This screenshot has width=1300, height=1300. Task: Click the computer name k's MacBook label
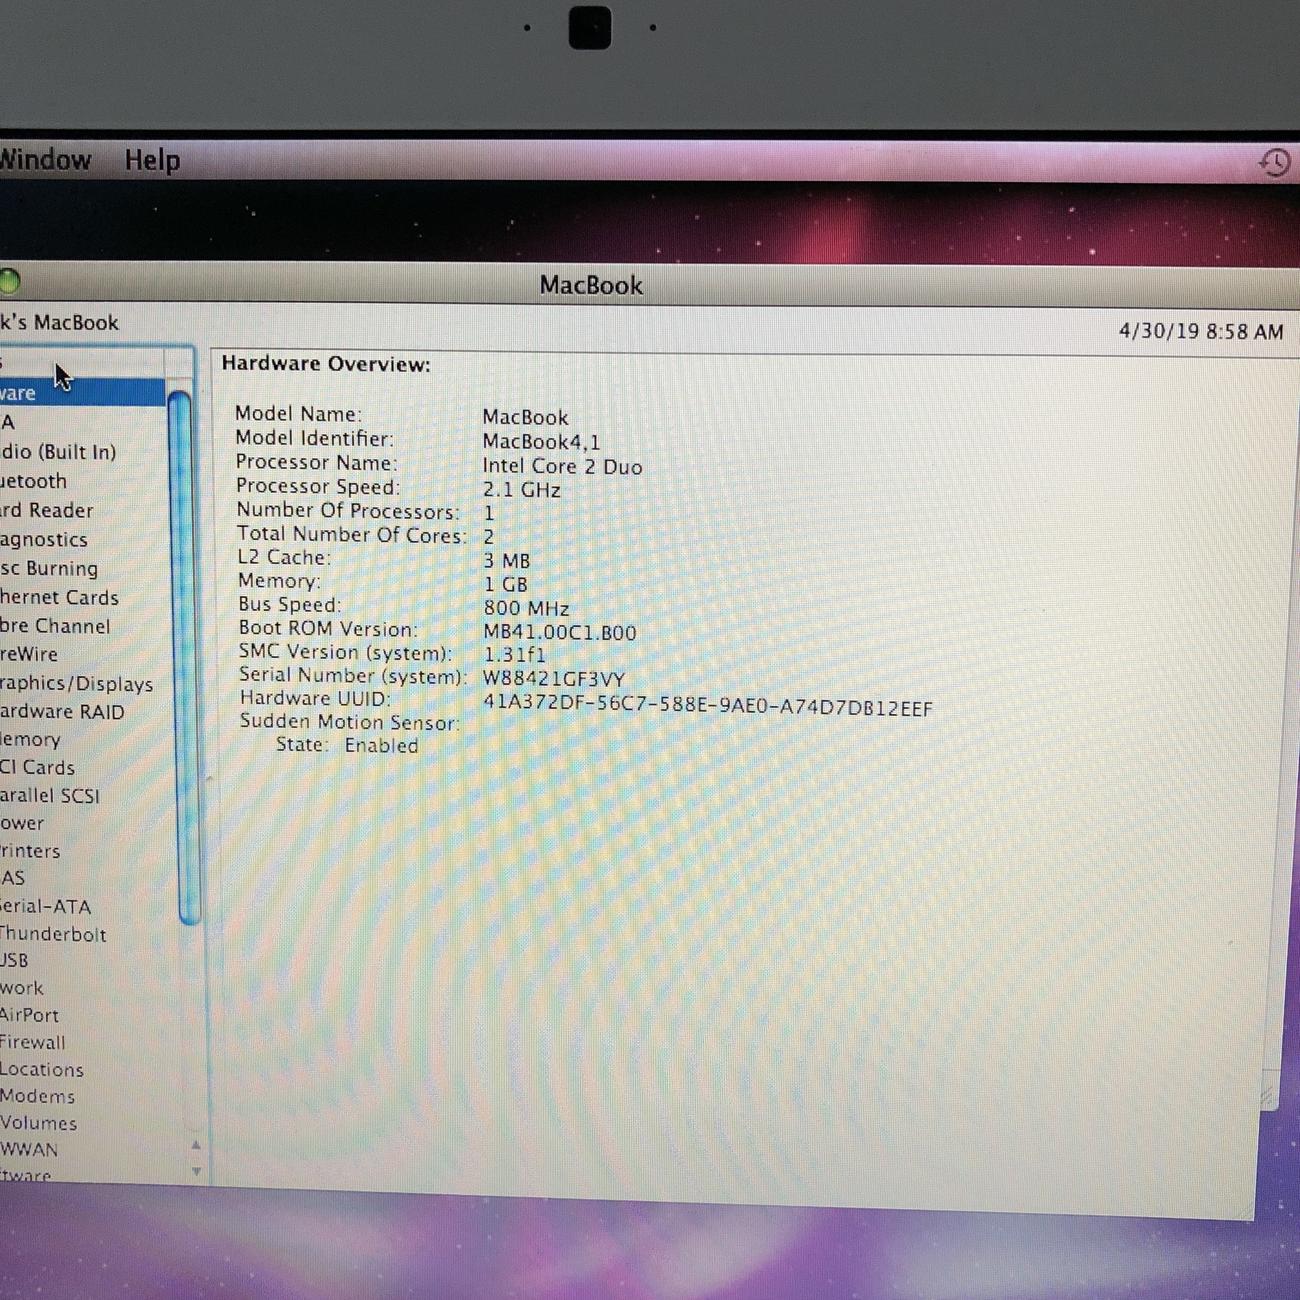59,322
